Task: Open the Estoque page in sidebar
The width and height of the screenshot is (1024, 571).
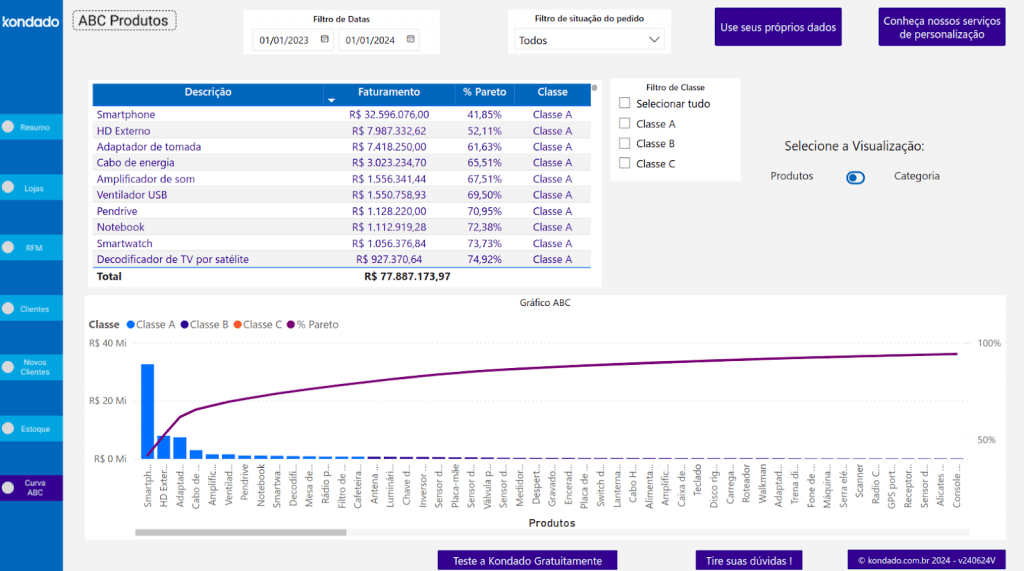Action: 32,429
